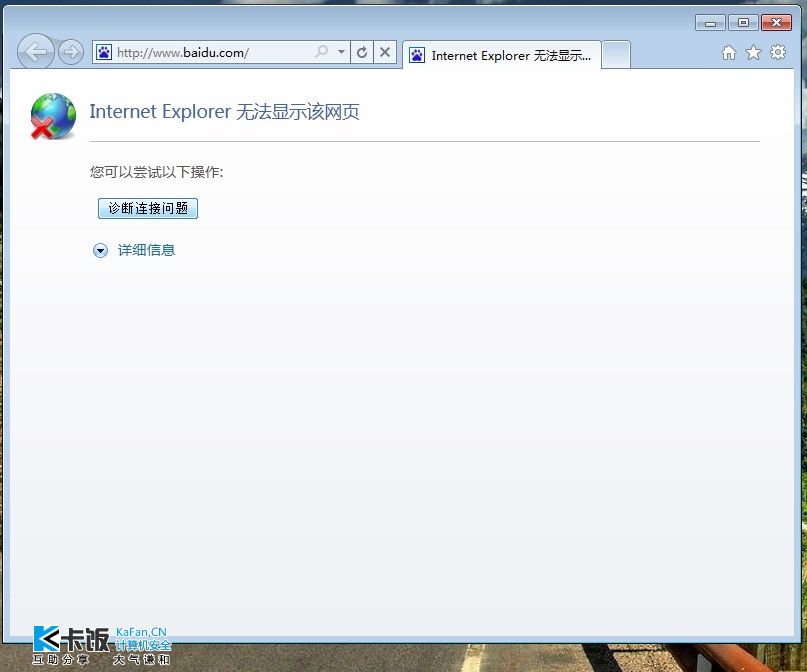Refresh the page with the reload icon
The height and width of the screenshot is (672, 807).
[x=362, y=52]
